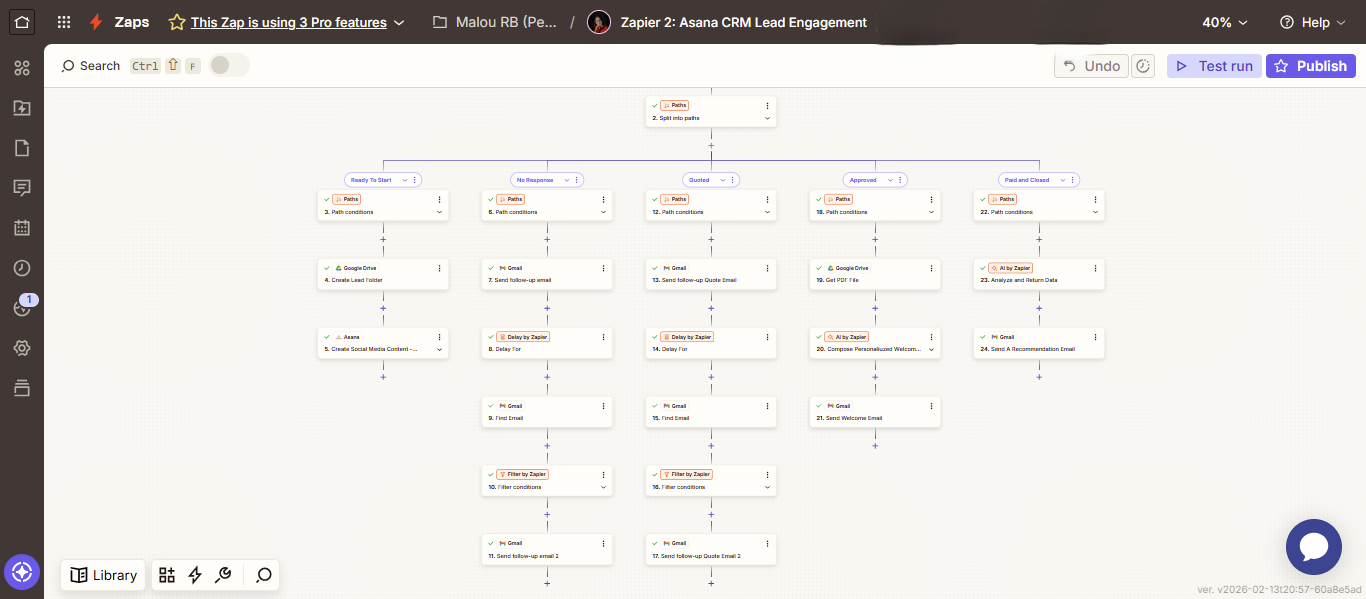Select the Approved path label
1366x599 pixels.
point(863,180)
